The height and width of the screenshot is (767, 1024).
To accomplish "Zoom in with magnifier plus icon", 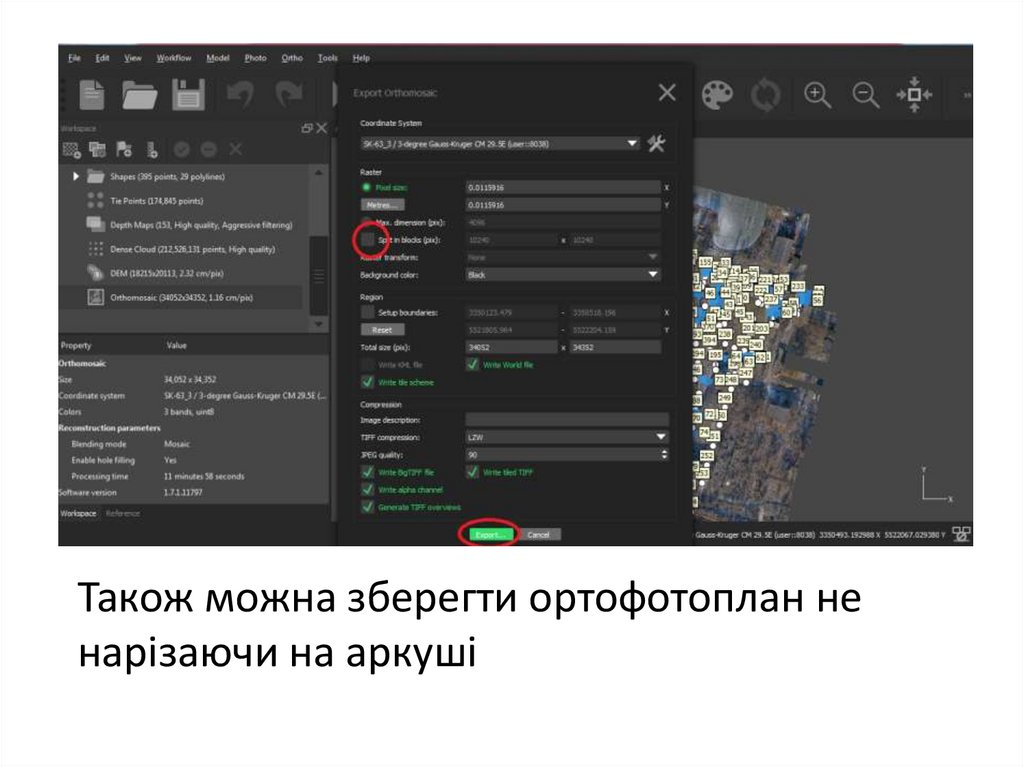I will [816, 95].
